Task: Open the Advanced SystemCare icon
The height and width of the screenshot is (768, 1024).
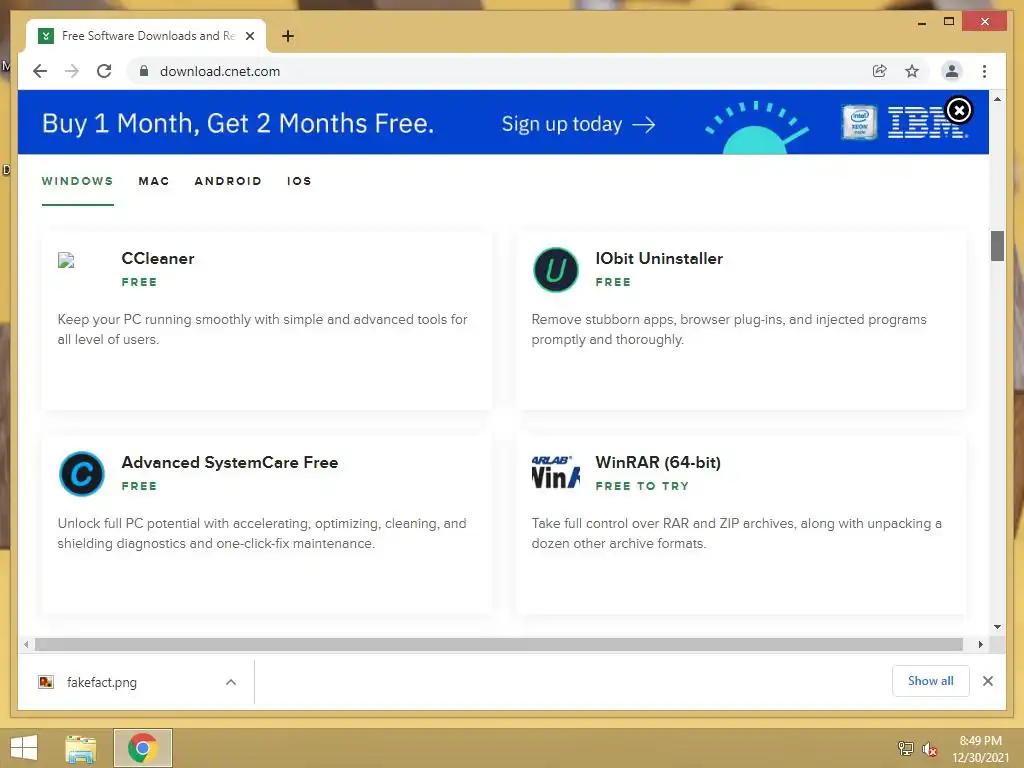Action: point(82,473)
